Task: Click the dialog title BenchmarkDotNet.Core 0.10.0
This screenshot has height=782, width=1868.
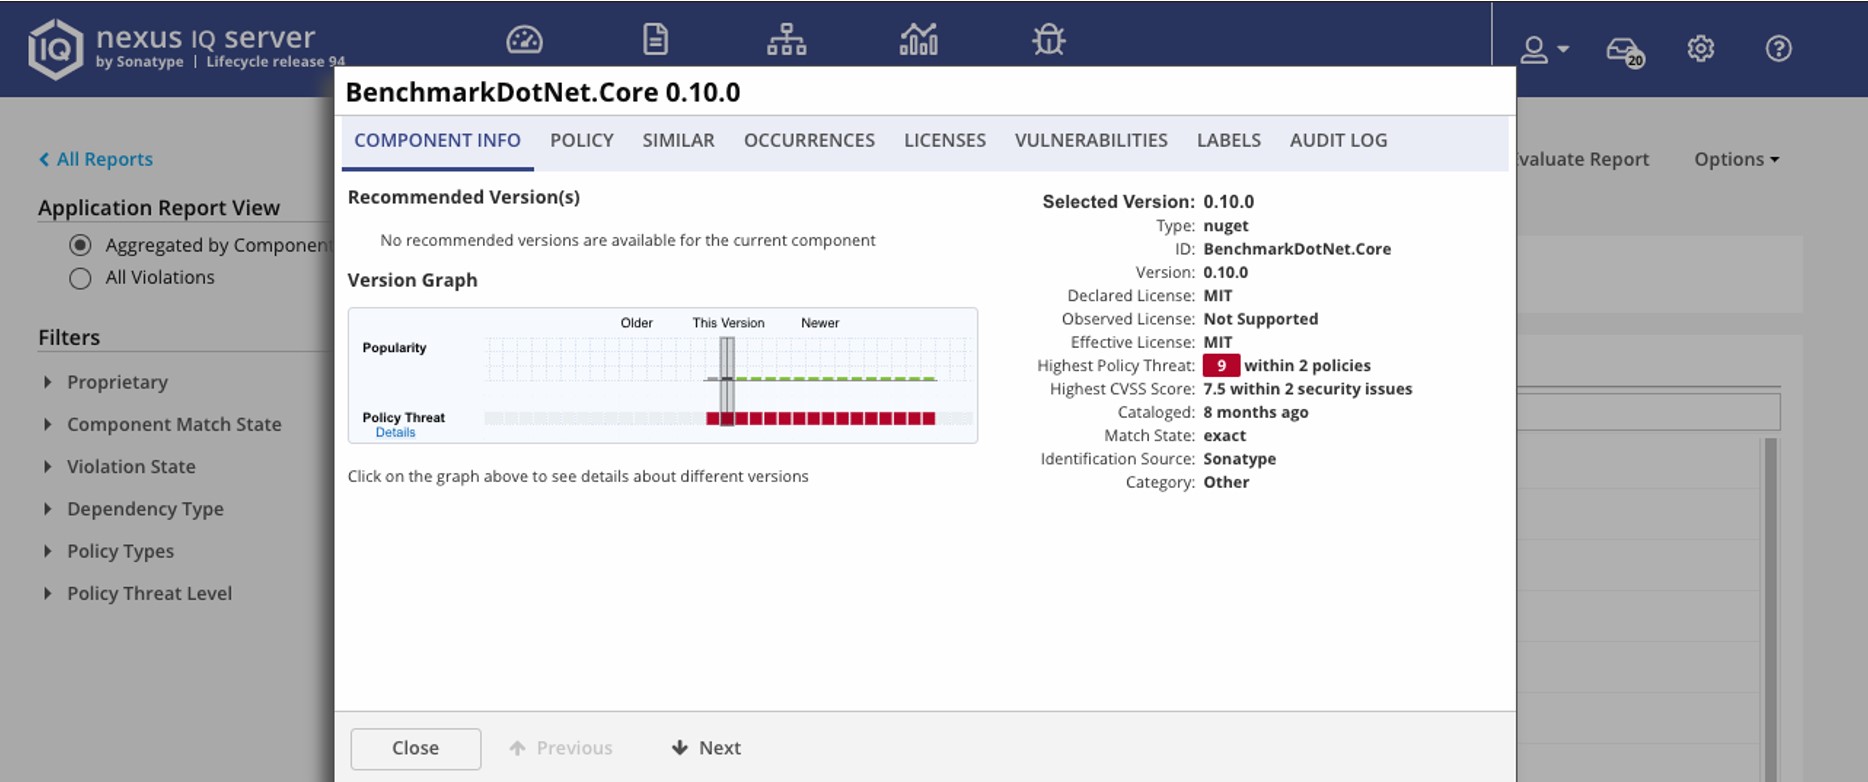Action: coord(543,93)
